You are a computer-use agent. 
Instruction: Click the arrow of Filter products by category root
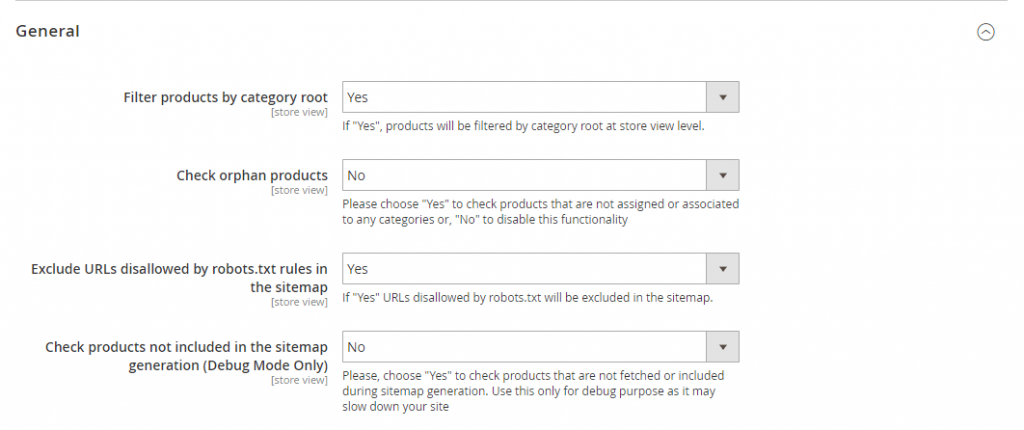pos(723,98)
